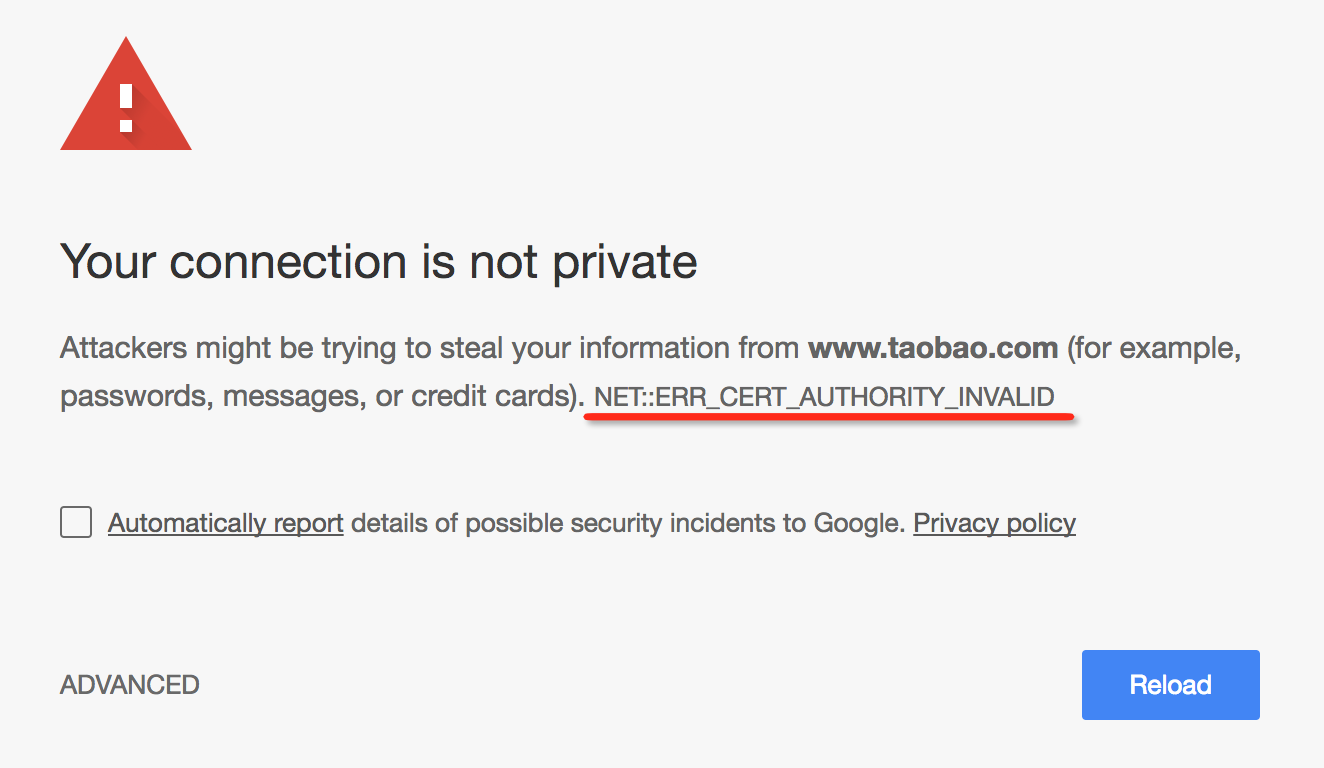Click the bold www.taobao.com domain text
The width and height of the screenshot is (1324, 768).
pos(932,348)
